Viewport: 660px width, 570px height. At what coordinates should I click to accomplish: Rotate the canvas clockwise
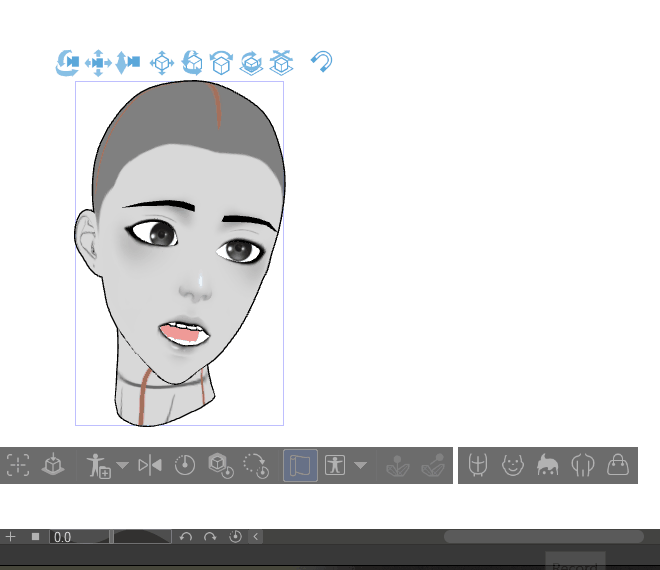[x=210, y=537]
